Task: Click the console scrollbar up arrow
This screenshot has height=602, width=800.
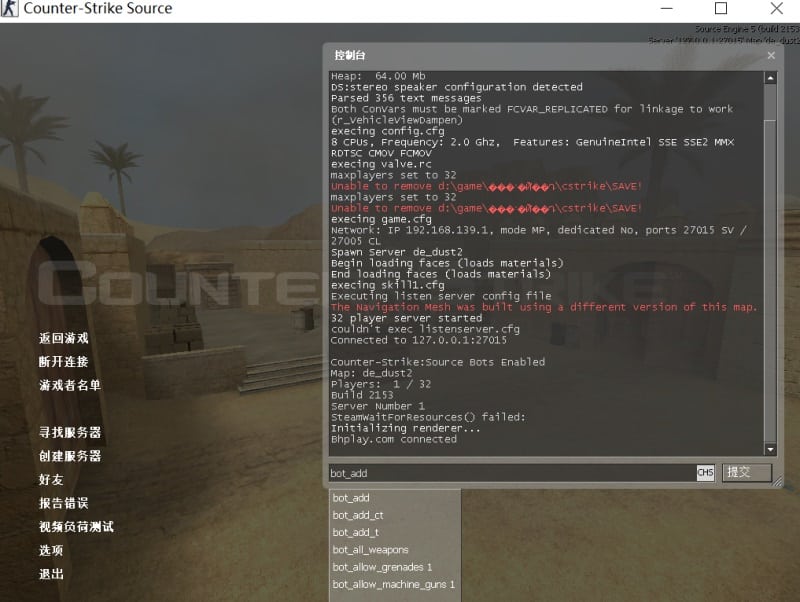Action: coord(770,78)
